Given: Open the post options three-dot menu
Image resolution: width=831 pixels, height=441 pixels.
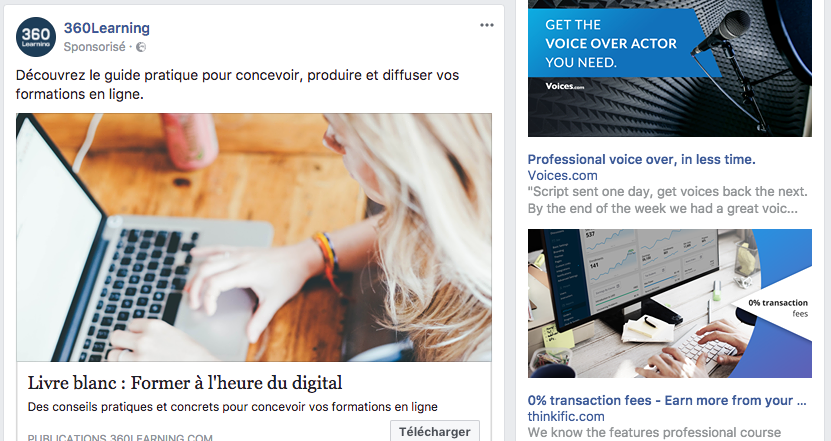Looking at the screenshot, I should pyautogui.click(x=487, y=25).
